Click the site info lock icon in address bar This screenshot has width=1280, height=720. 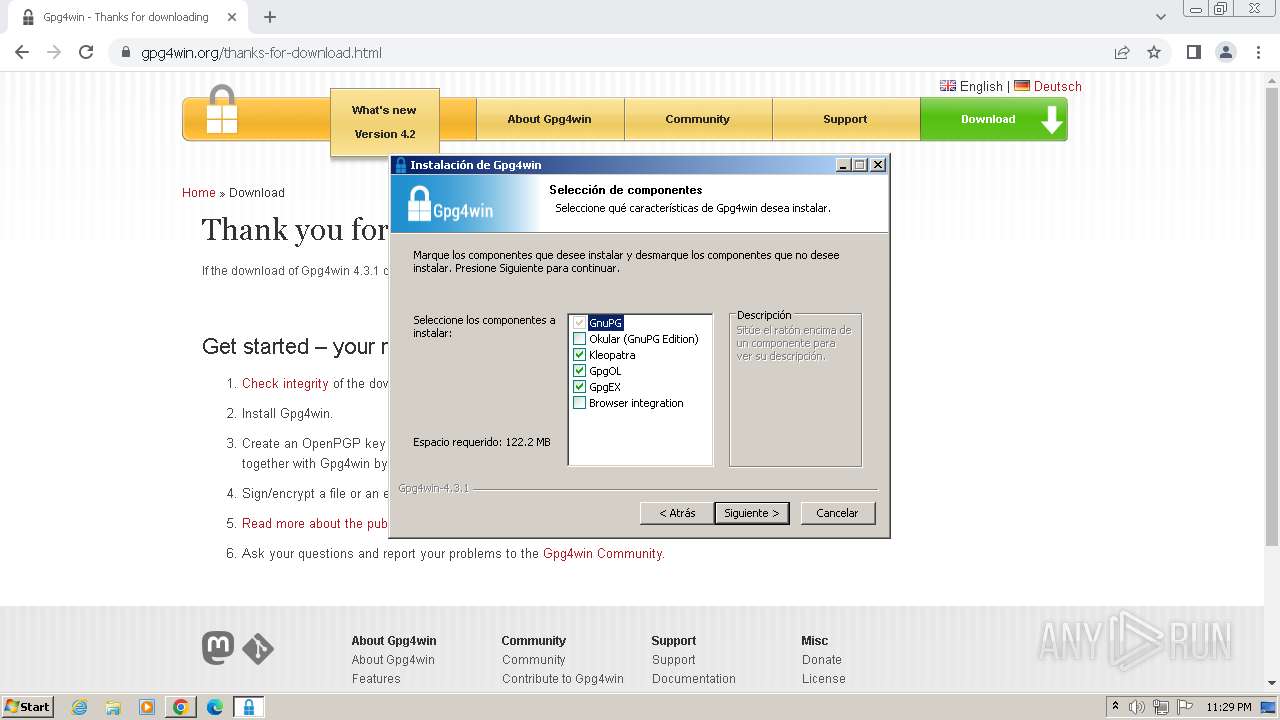124,53
